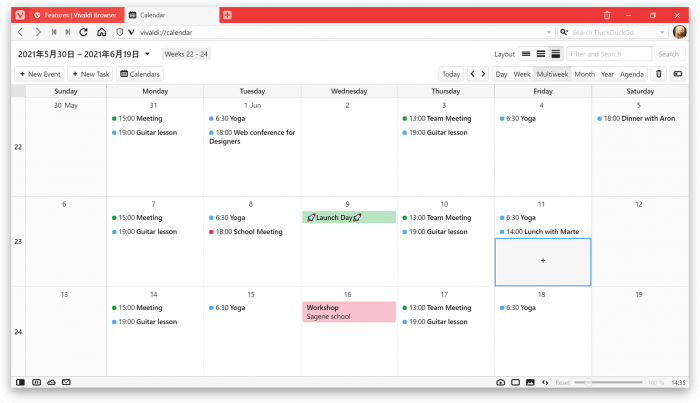Viewport: 700px width, 403px height.
Task: Focus the Filter and Search field
Action: tap(609, 54)
